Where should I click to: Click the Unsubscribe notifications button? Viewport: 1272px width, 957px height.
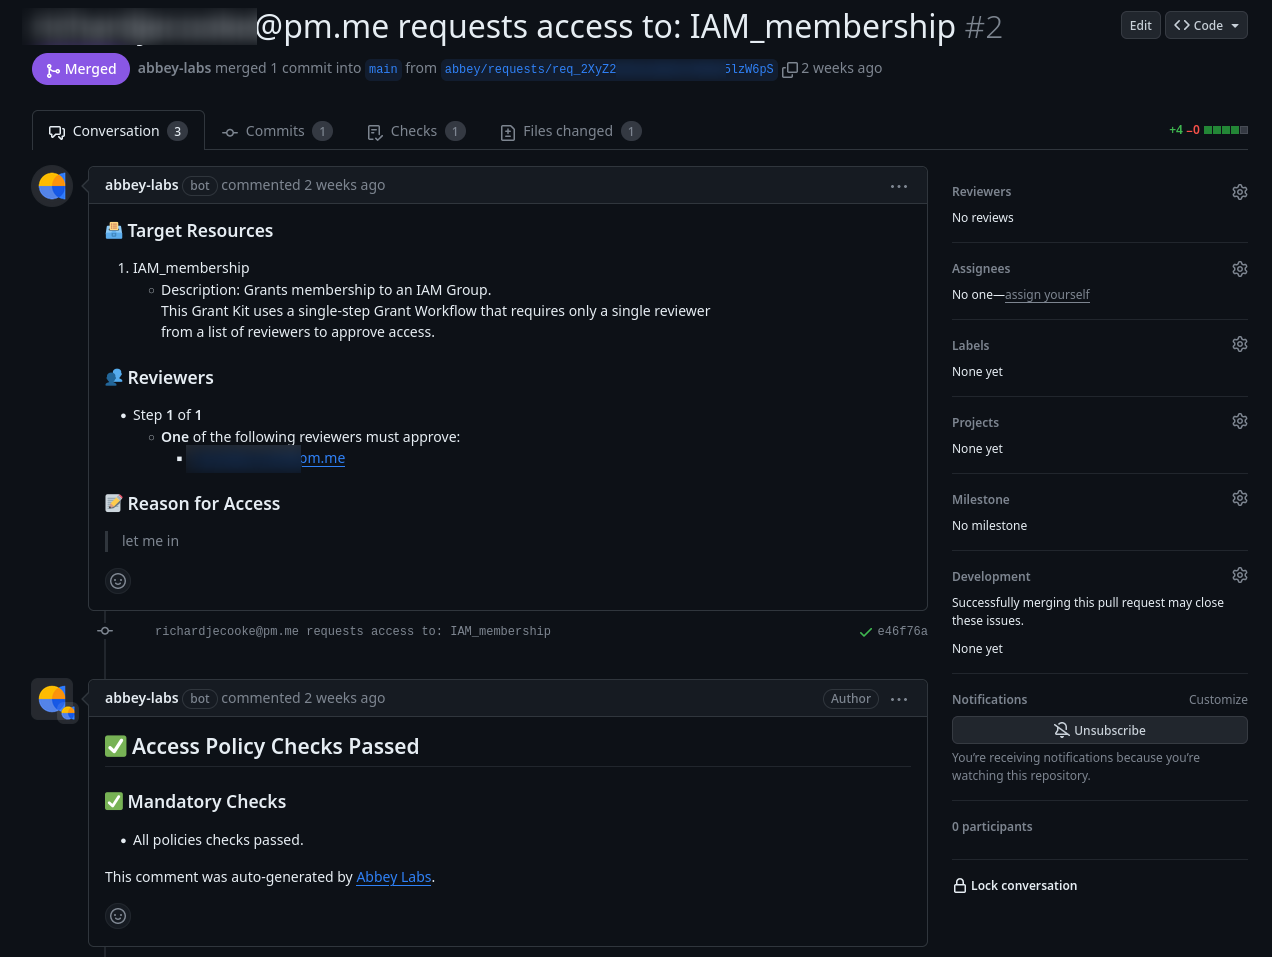coord(1100,730)
